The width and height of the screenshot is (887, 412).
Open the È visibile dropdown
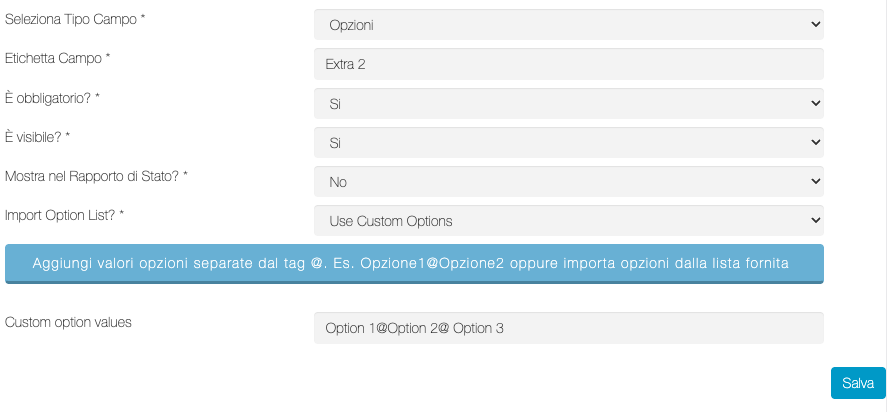[x=568, y=142]
